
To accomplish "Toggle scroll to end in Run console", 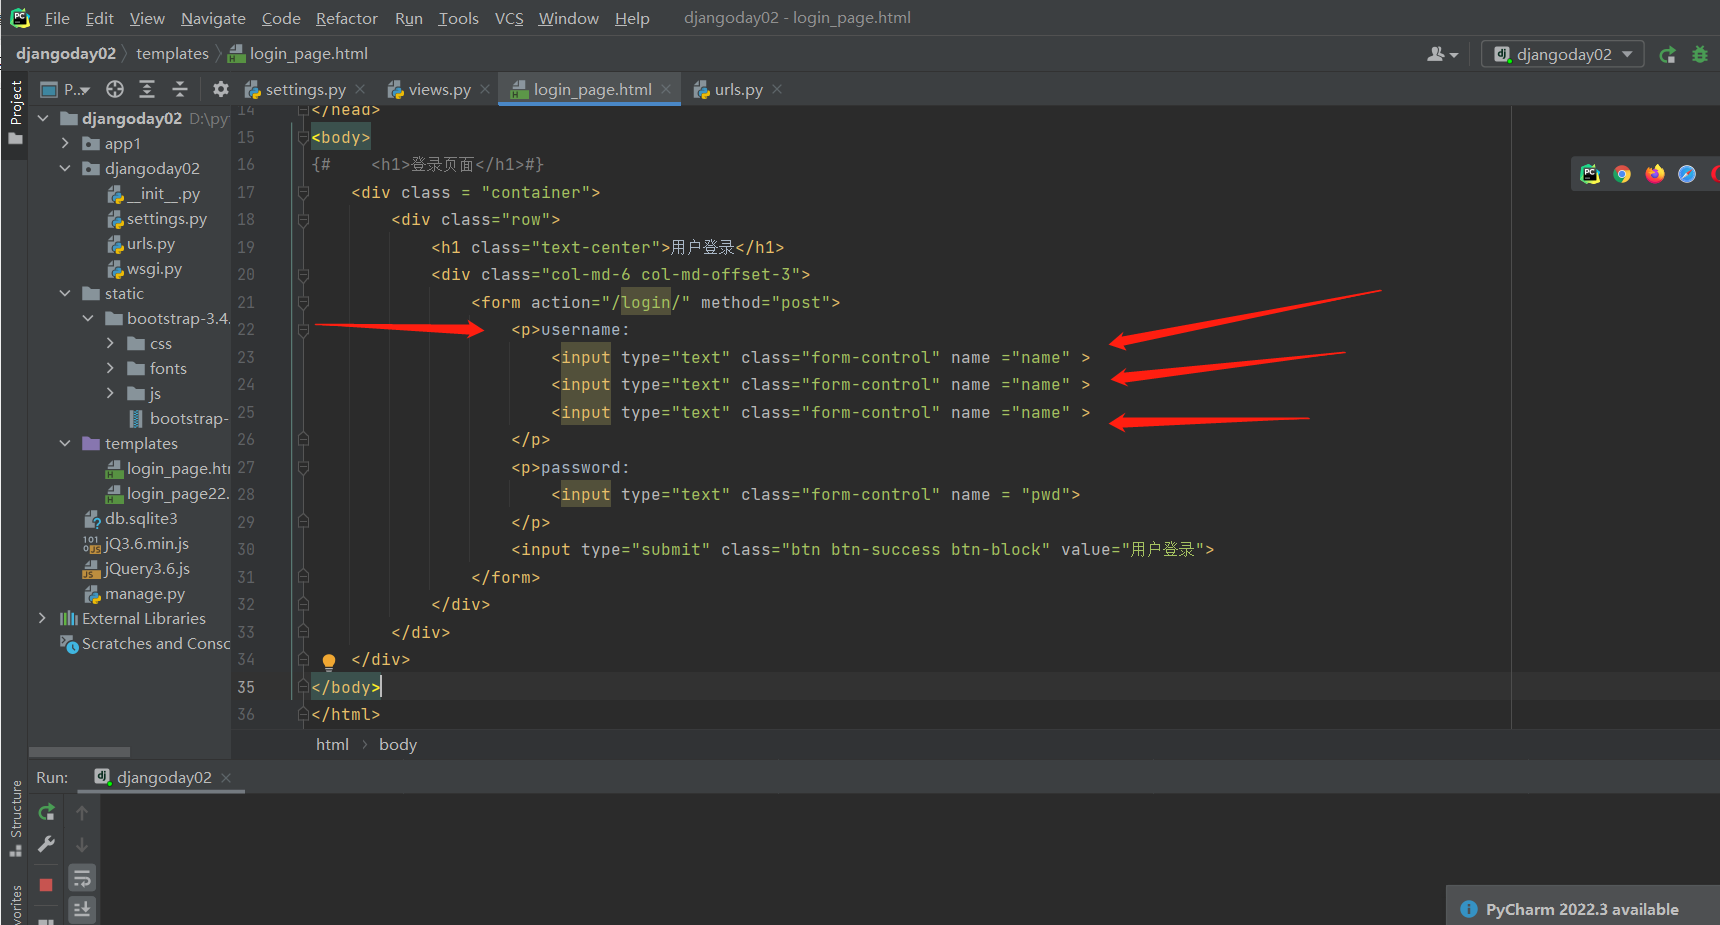I will click(82, 909).
